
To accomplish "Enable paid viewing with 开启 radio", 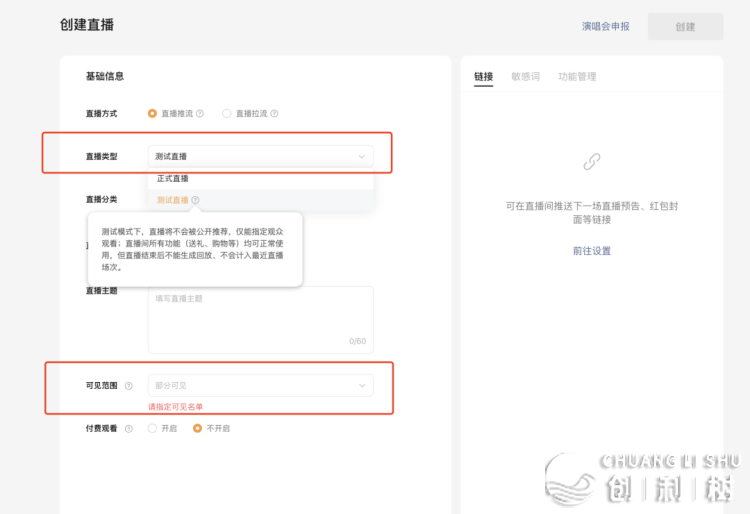I will pyautogui.click(x=153, y=428).
